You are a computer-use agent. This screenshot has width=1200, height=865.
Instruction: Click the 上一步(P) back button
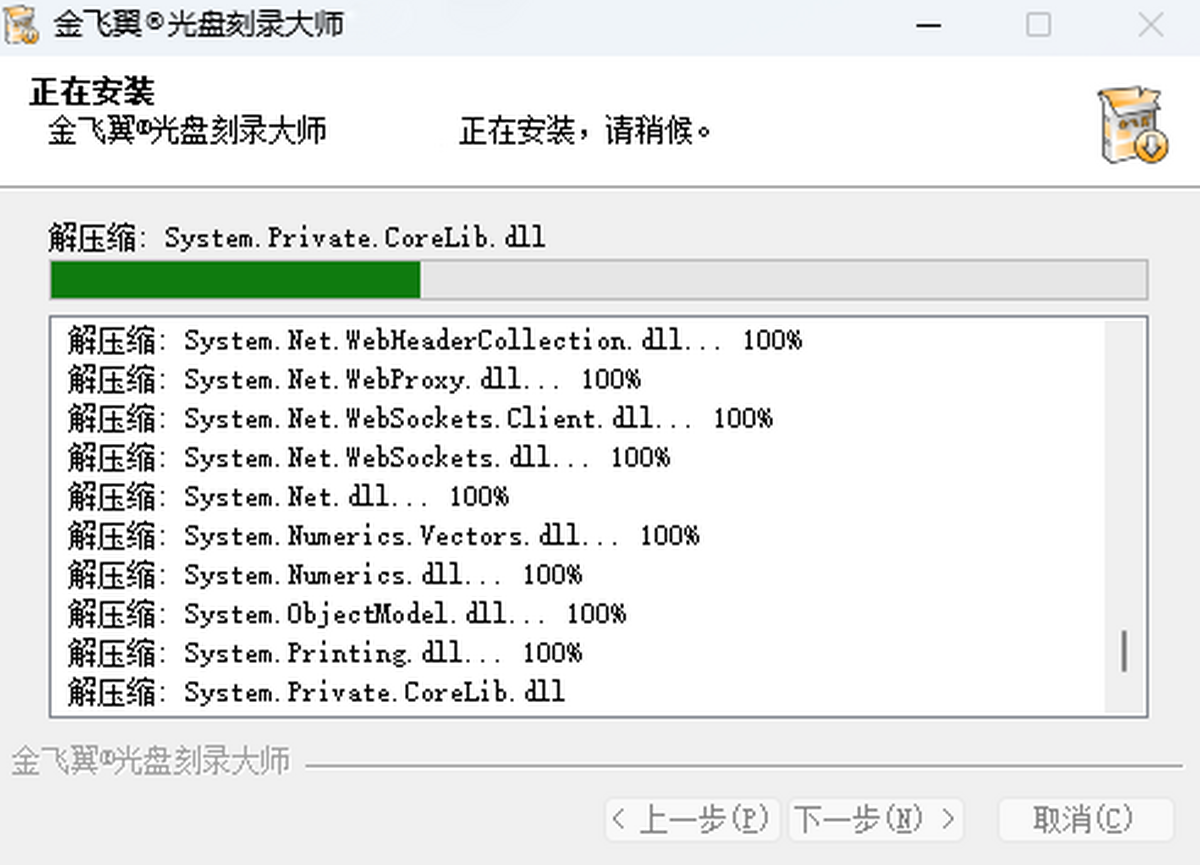point(691,820)
